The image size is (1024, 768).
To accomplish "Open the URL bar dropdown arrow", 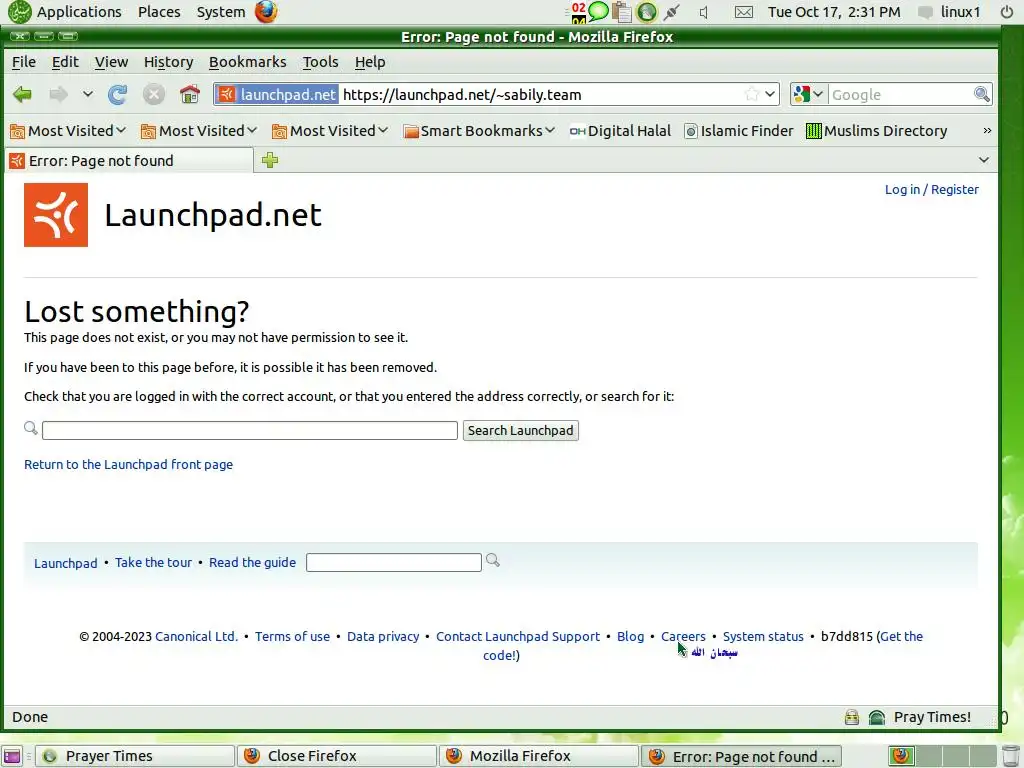I will click(x=771, y=95).
